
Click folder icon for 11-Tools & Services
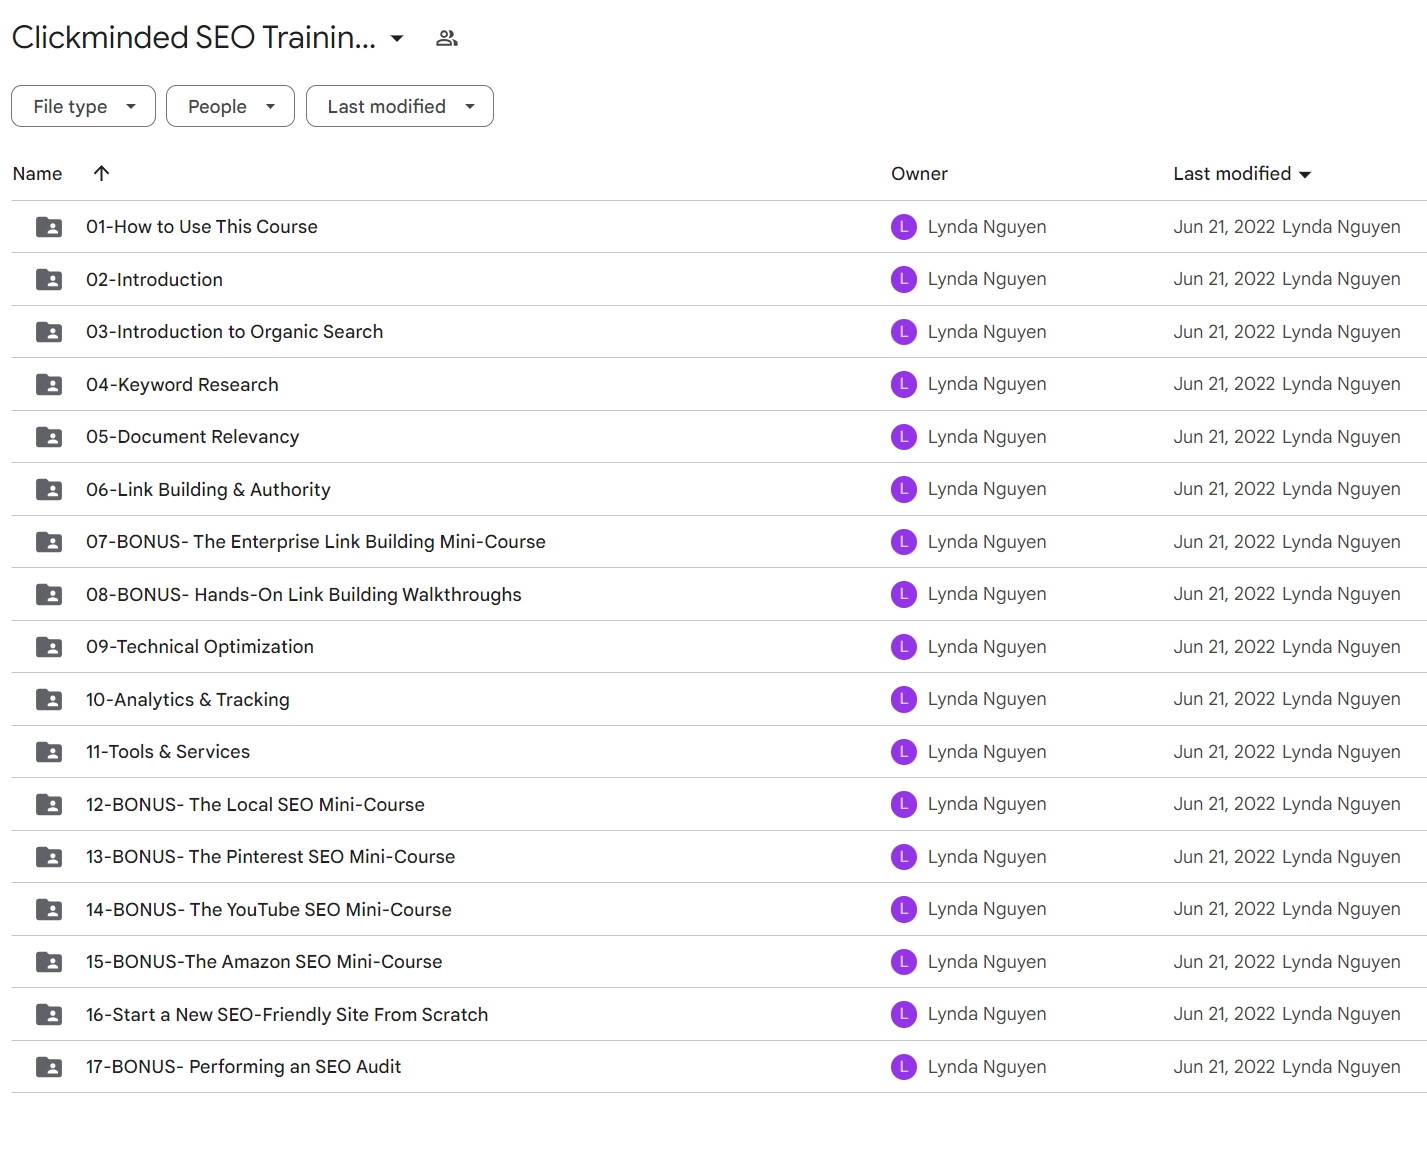click(49, 752)
